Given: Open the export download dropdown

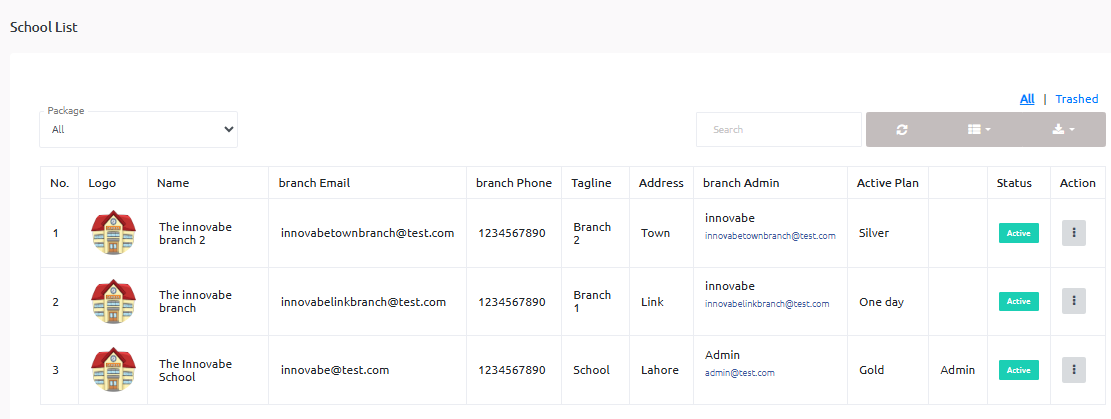Looking at the screenshot, I should (x=1063, y=130).
